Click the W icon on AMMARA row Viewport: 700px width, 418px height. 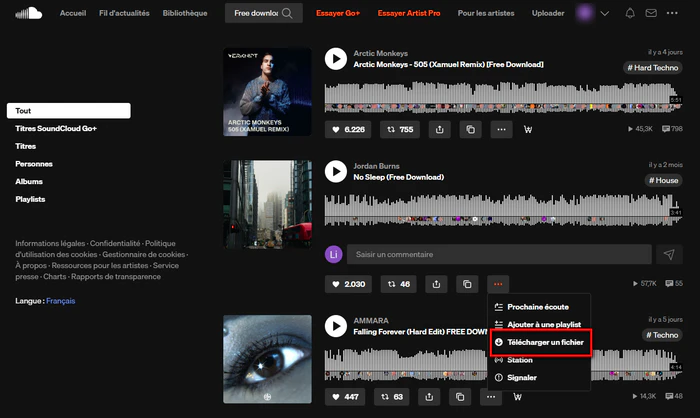(x=517, y=397)
